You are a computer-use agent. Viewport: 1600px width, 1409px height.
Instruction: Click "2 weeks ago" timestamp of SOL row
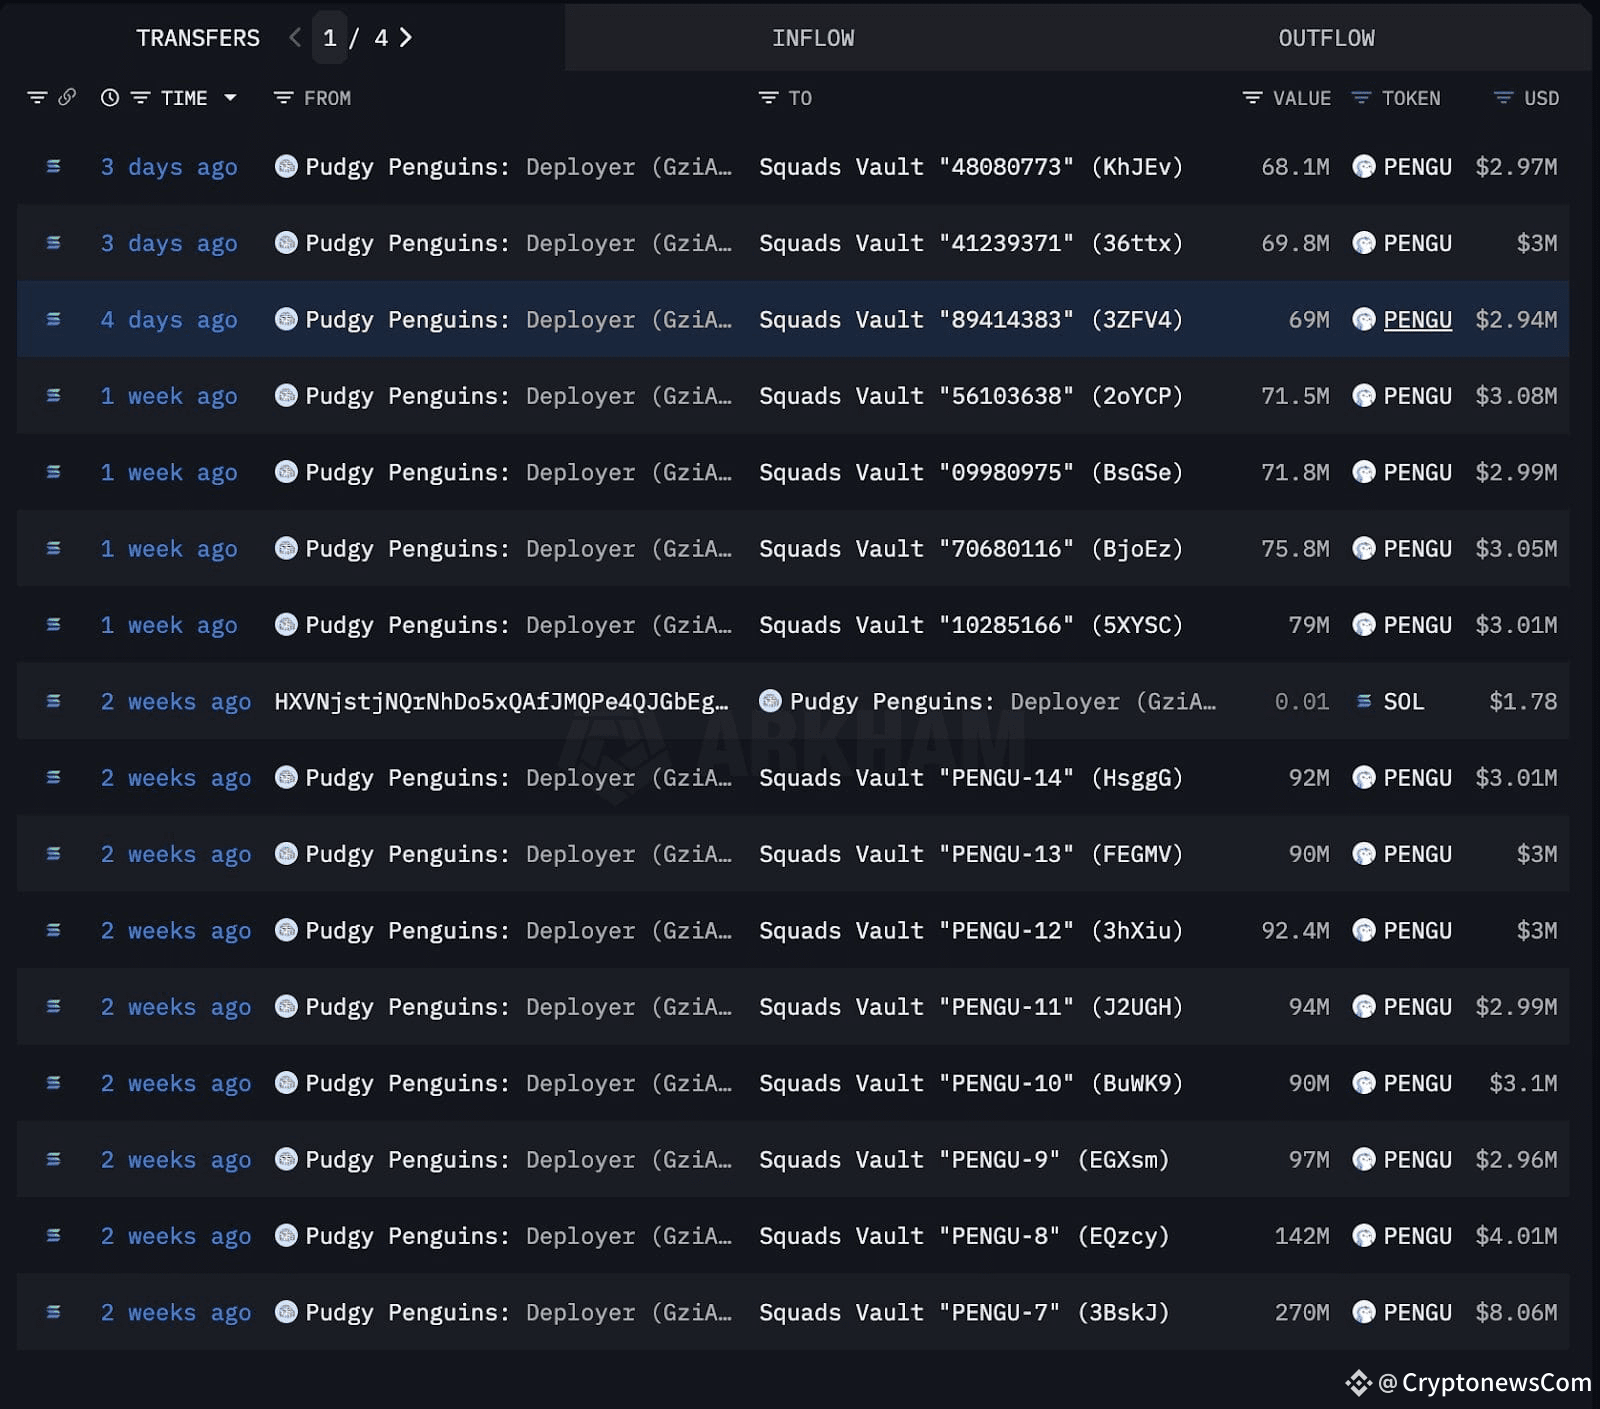pos(176,702)
